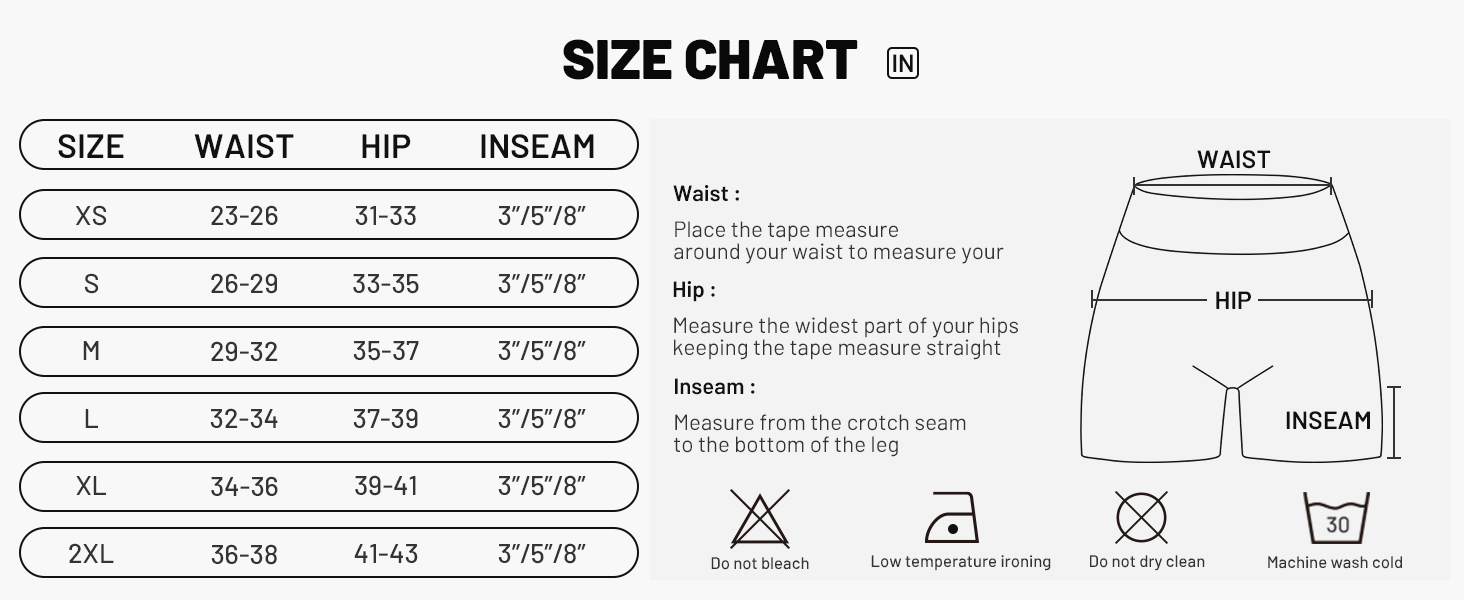Click the inseam length bracket marker
Screen dimensions: 1464x600
pyautogui.click(x=1394, y=422)
